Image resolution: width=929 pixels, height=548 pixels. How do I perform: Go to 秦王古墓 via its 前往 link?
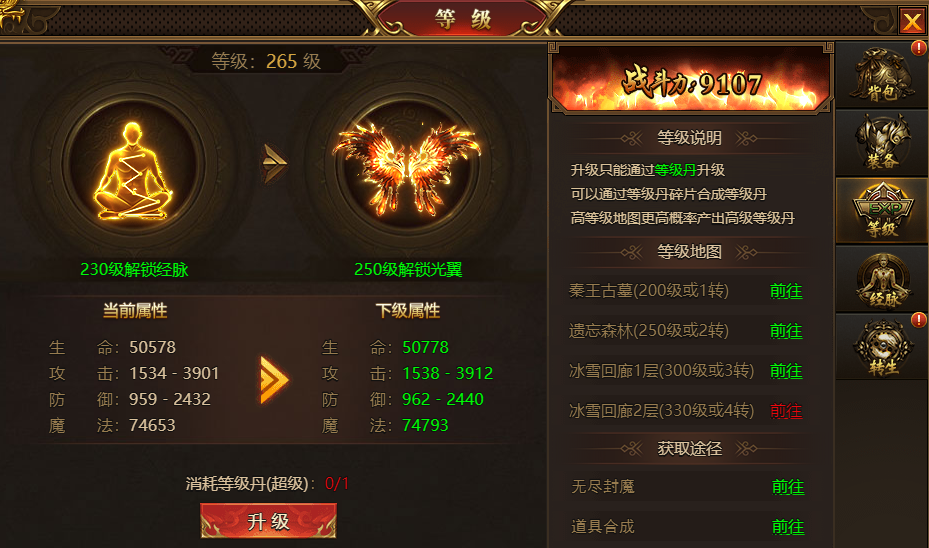point(786,291)
